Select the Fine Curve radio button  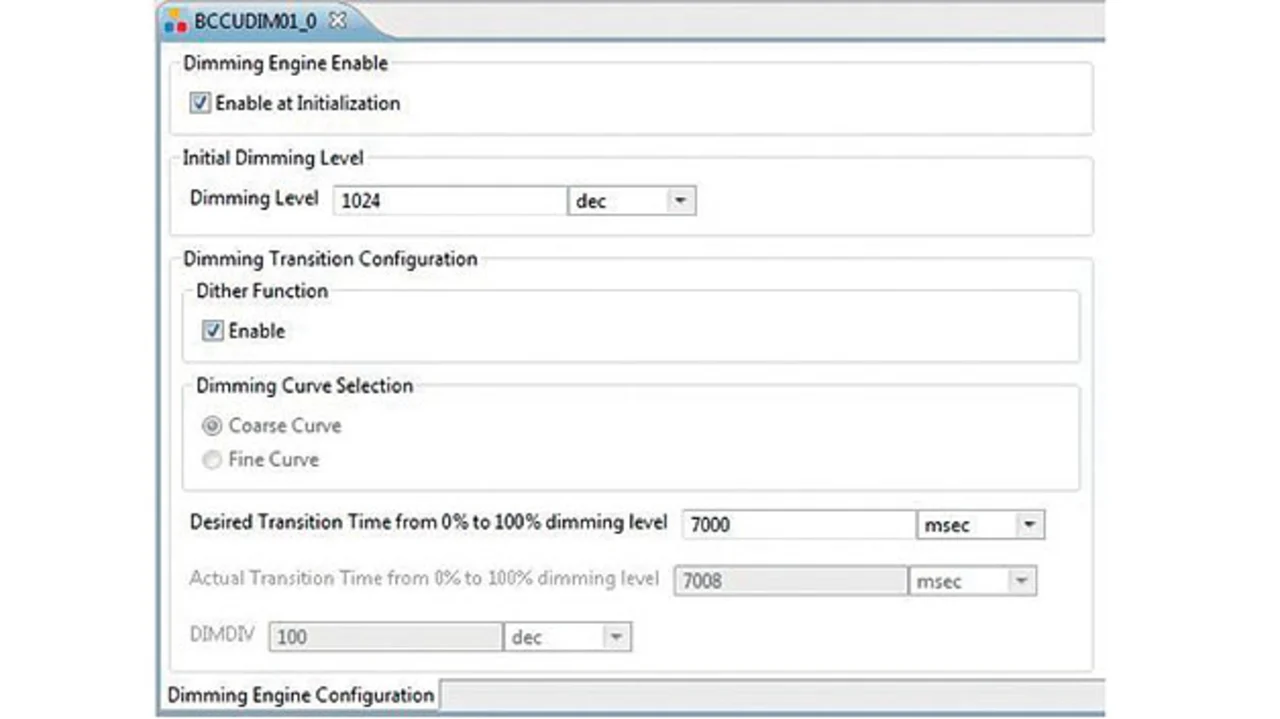tap(212, 460)
